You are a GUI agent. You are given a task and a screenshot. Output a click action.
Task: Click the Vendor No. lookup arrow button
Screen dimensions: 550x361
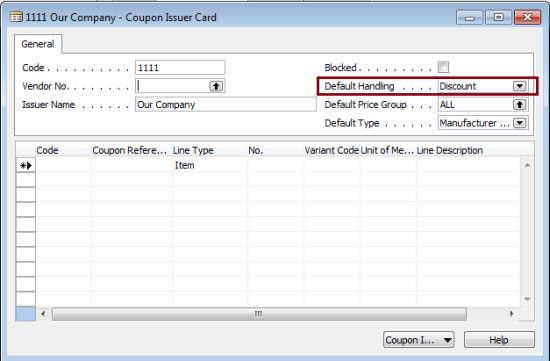pyautogui.click(x=216, y=86)
